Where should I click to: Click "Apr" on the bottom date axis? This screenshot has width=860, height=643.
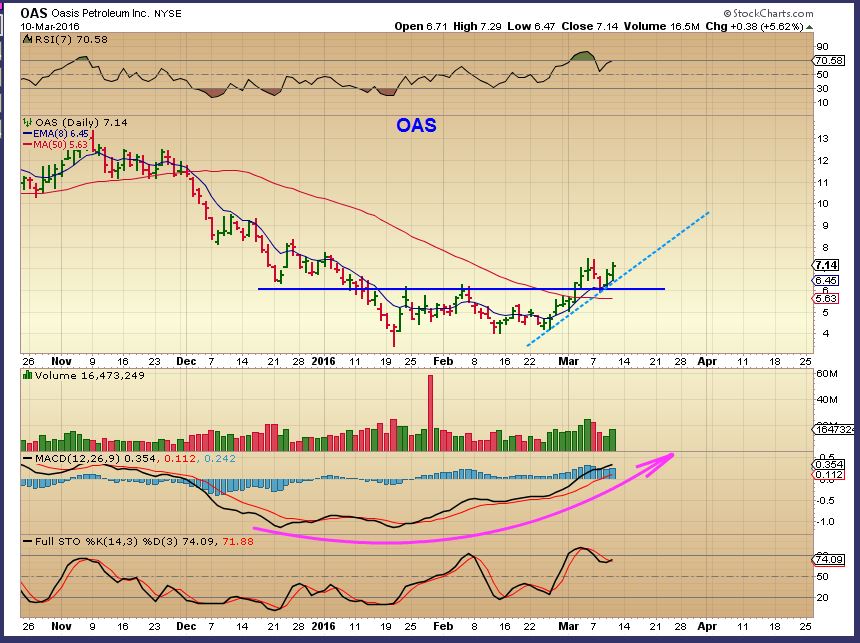click(x=707, y=626)
